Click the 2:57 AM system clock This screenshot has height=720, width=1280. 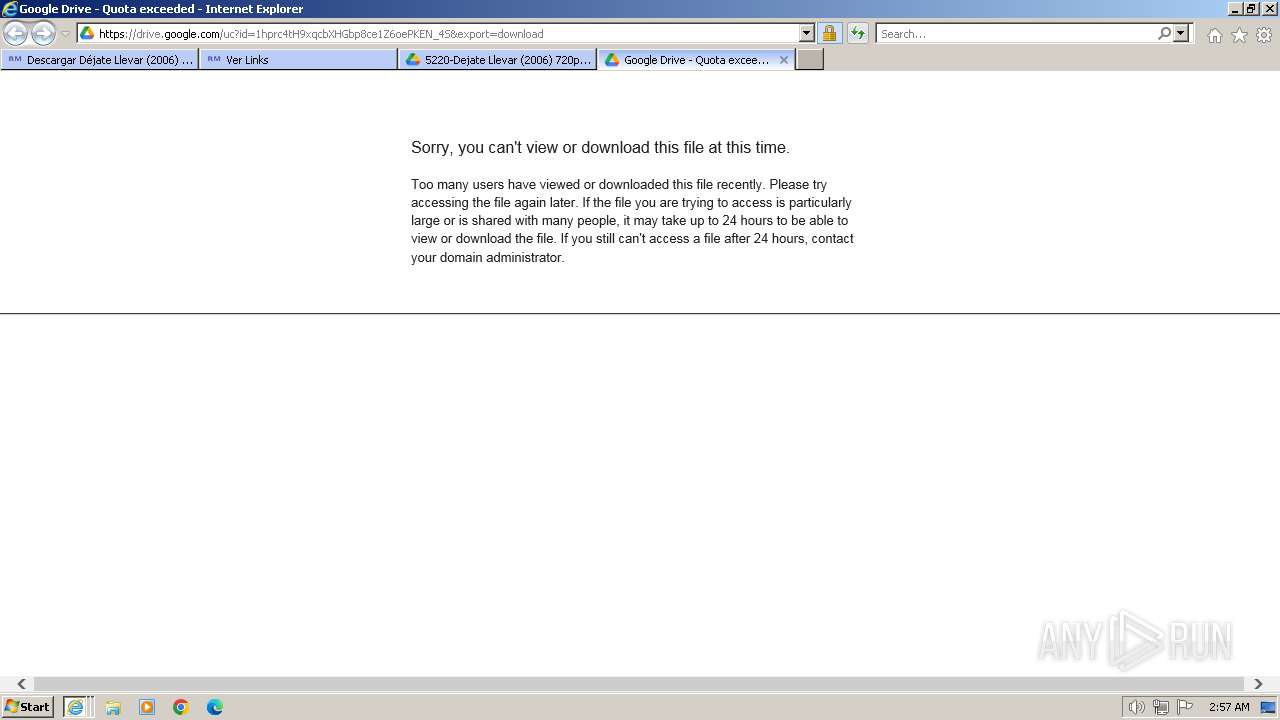(x=1229, y=707)
